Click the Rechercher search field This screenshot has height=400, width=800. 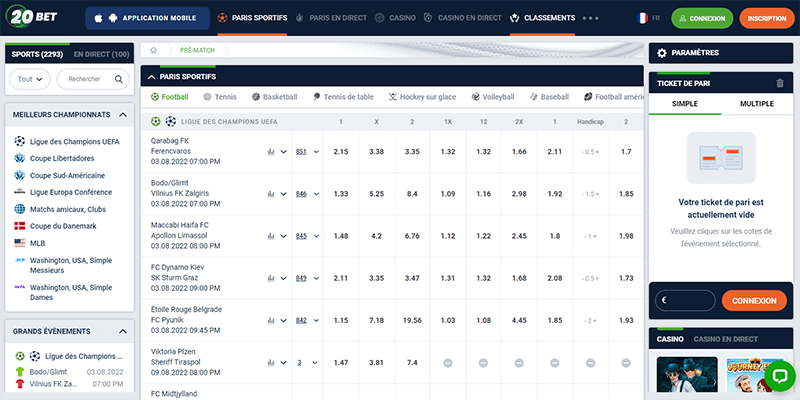tap(93, 79)
